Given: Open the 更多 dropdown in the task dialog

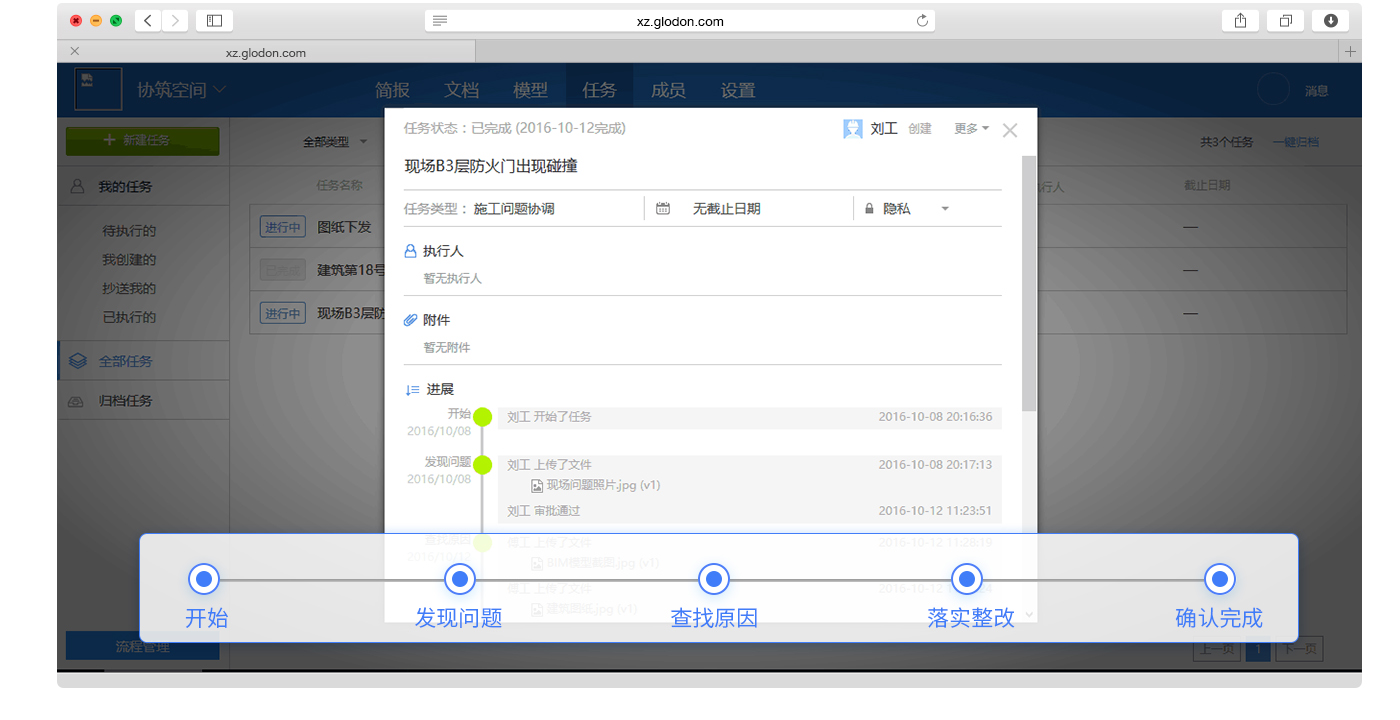Looking at the screenshot, I should [x=969, y=128].
